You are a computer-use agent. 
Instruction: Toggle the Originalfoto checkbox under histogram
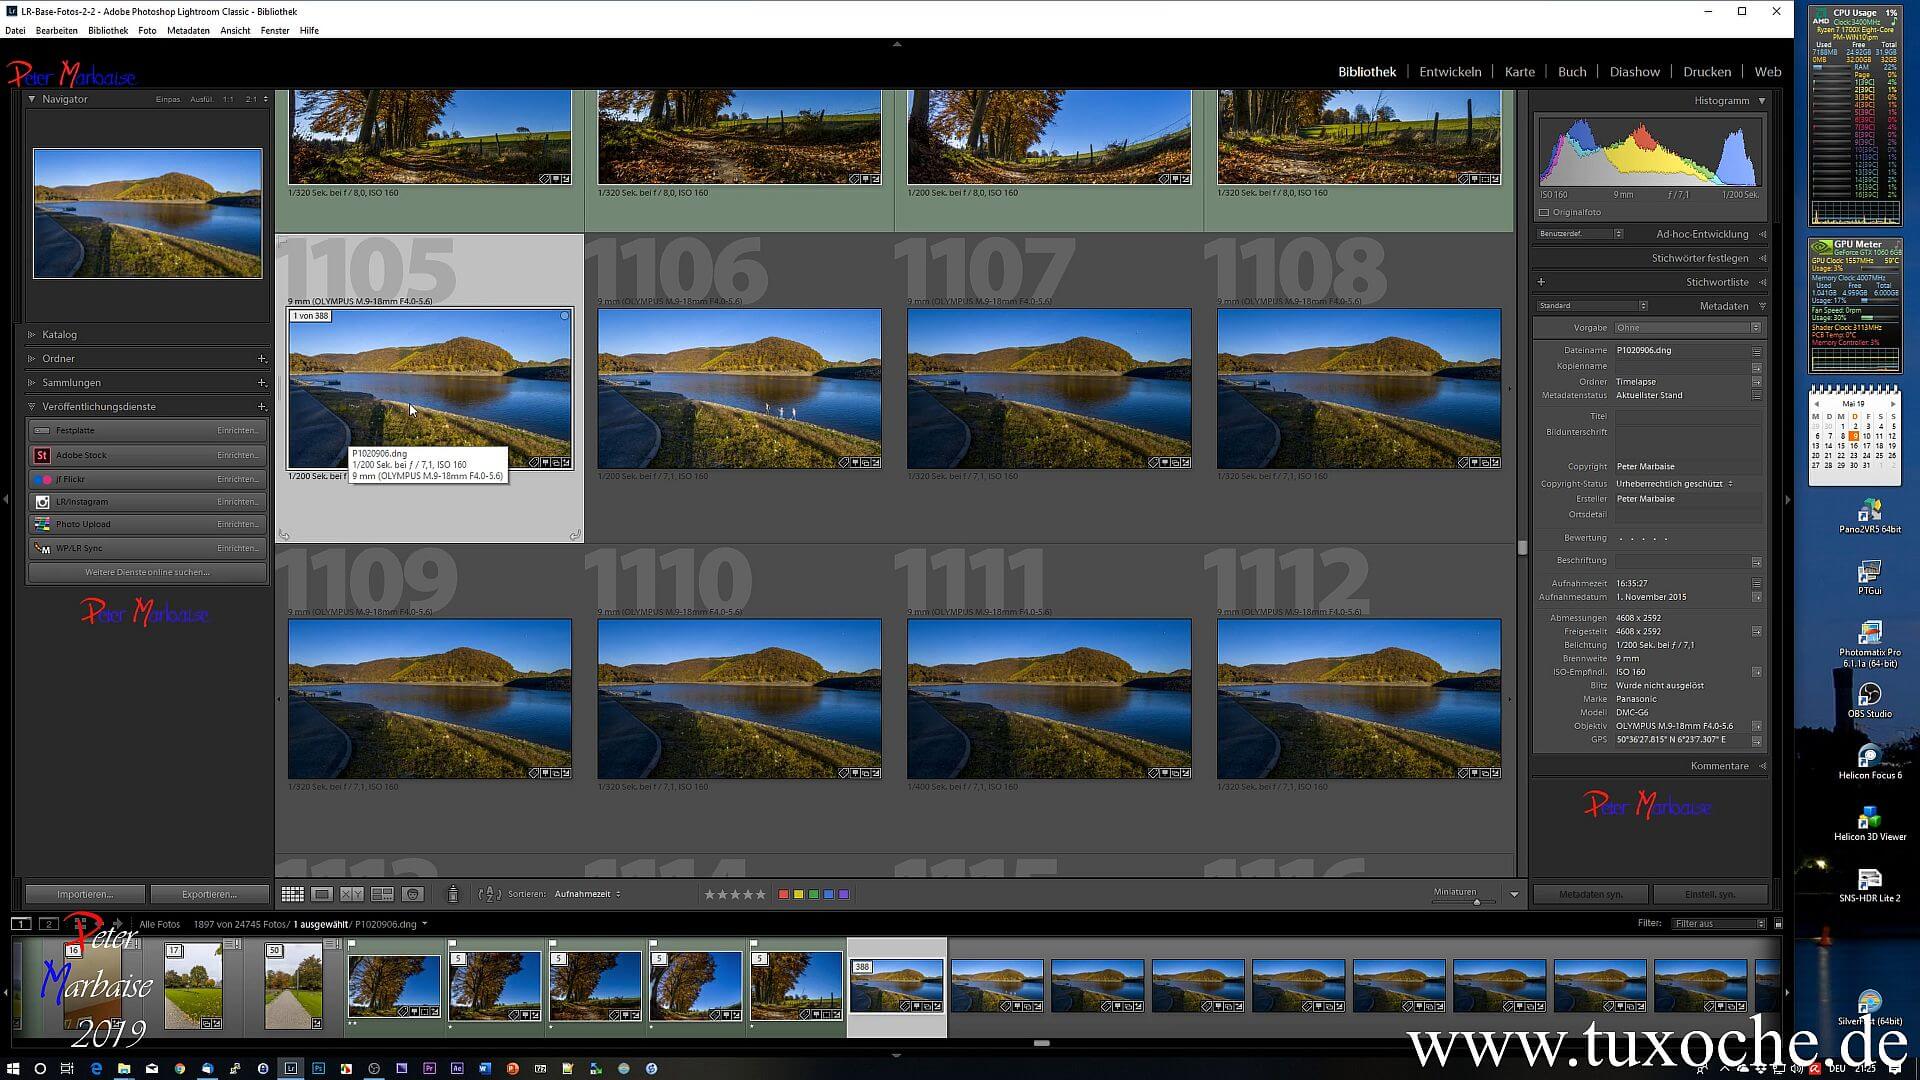[1544, 212]
